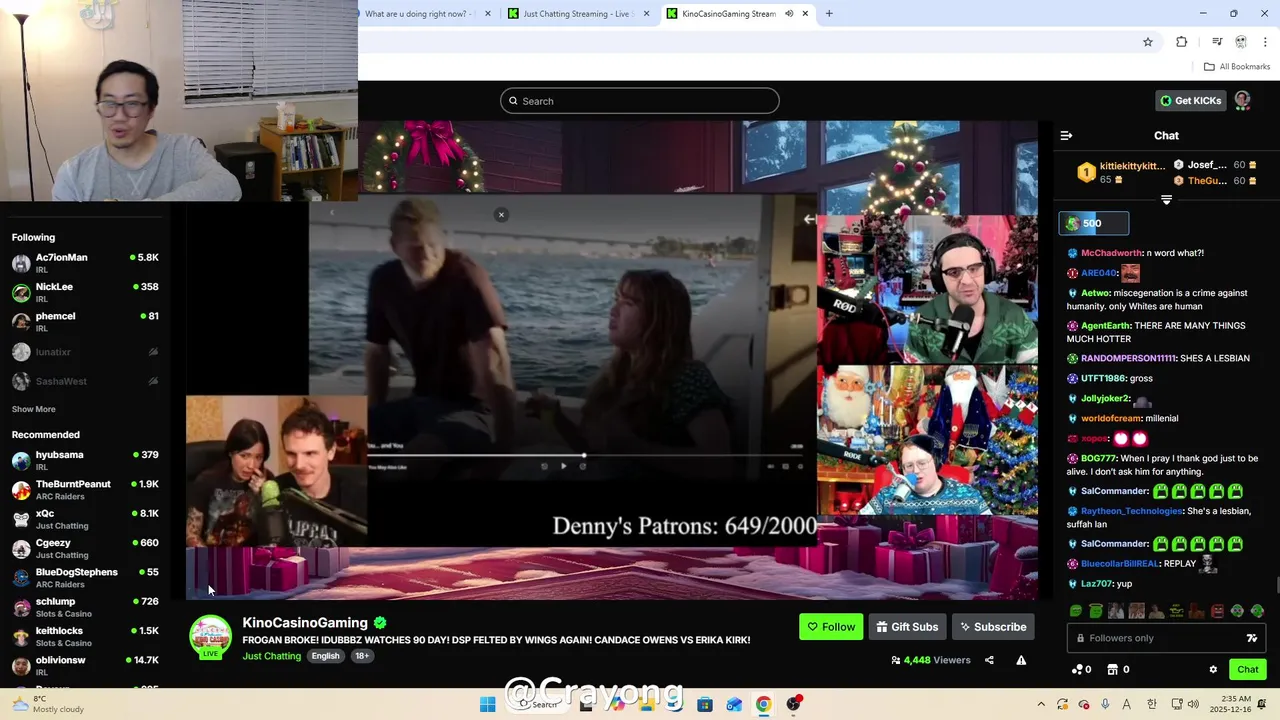Screen dimensions: 1280x720
Task: Open hyubsama recommended channel
Action: 85,460
